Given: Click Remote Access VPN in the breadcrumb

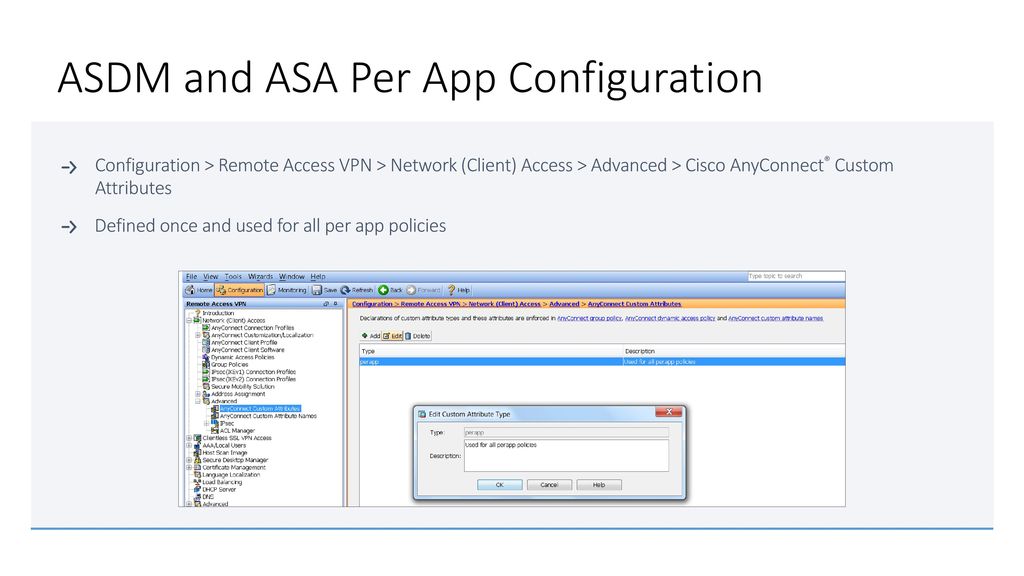Looking at the screenshot, I should [430, 304].
